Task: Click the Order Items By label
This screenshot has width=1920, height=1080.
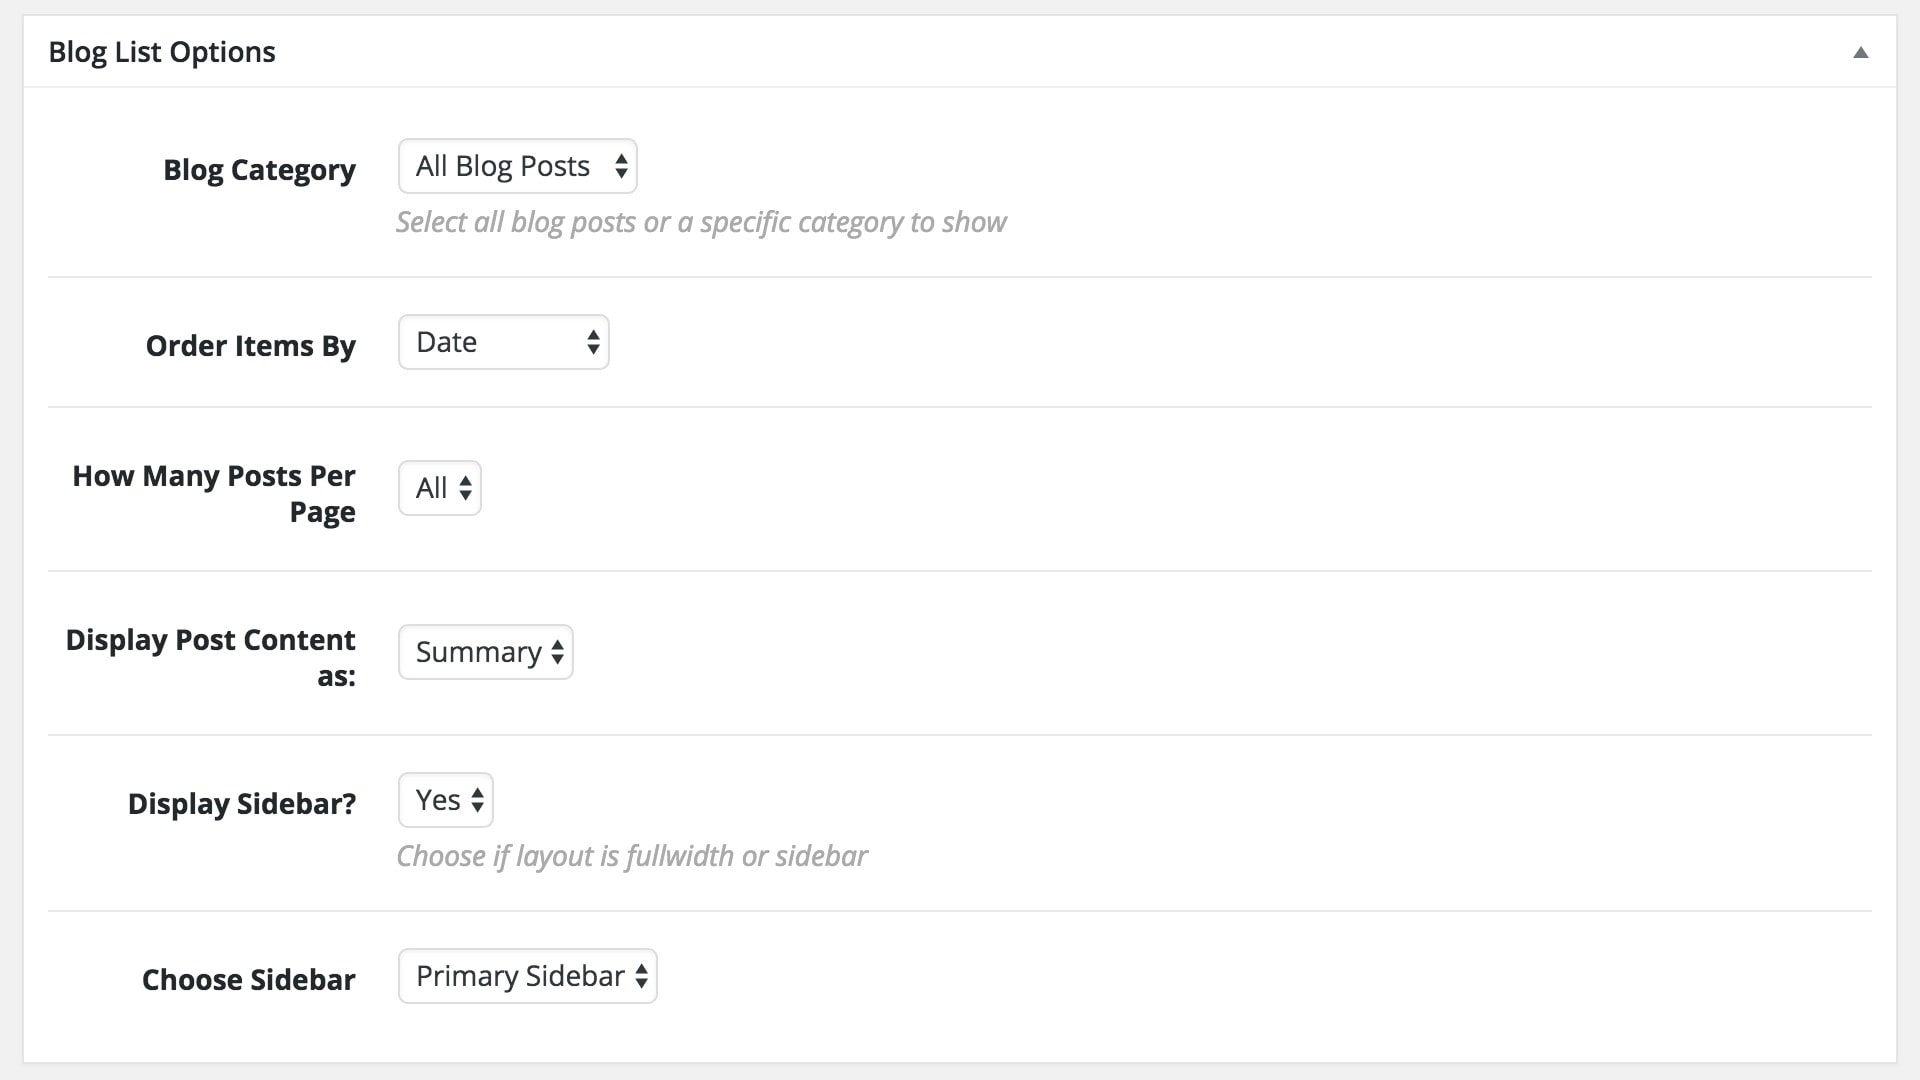Action: [251, 346]
